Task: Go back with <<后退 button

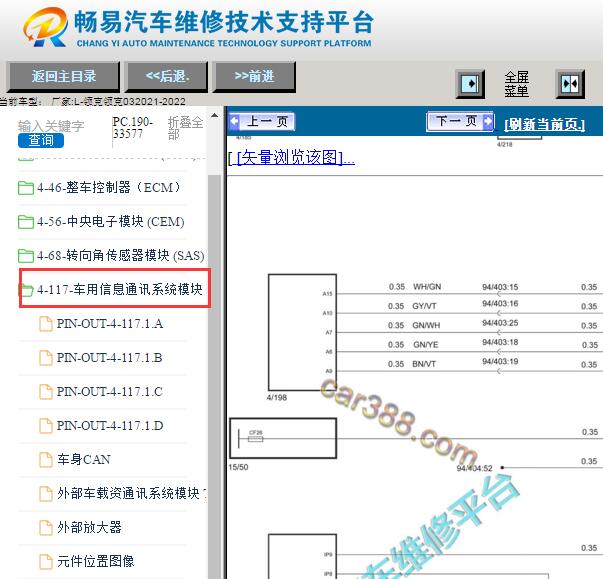Action: click(x=167, y=77)
